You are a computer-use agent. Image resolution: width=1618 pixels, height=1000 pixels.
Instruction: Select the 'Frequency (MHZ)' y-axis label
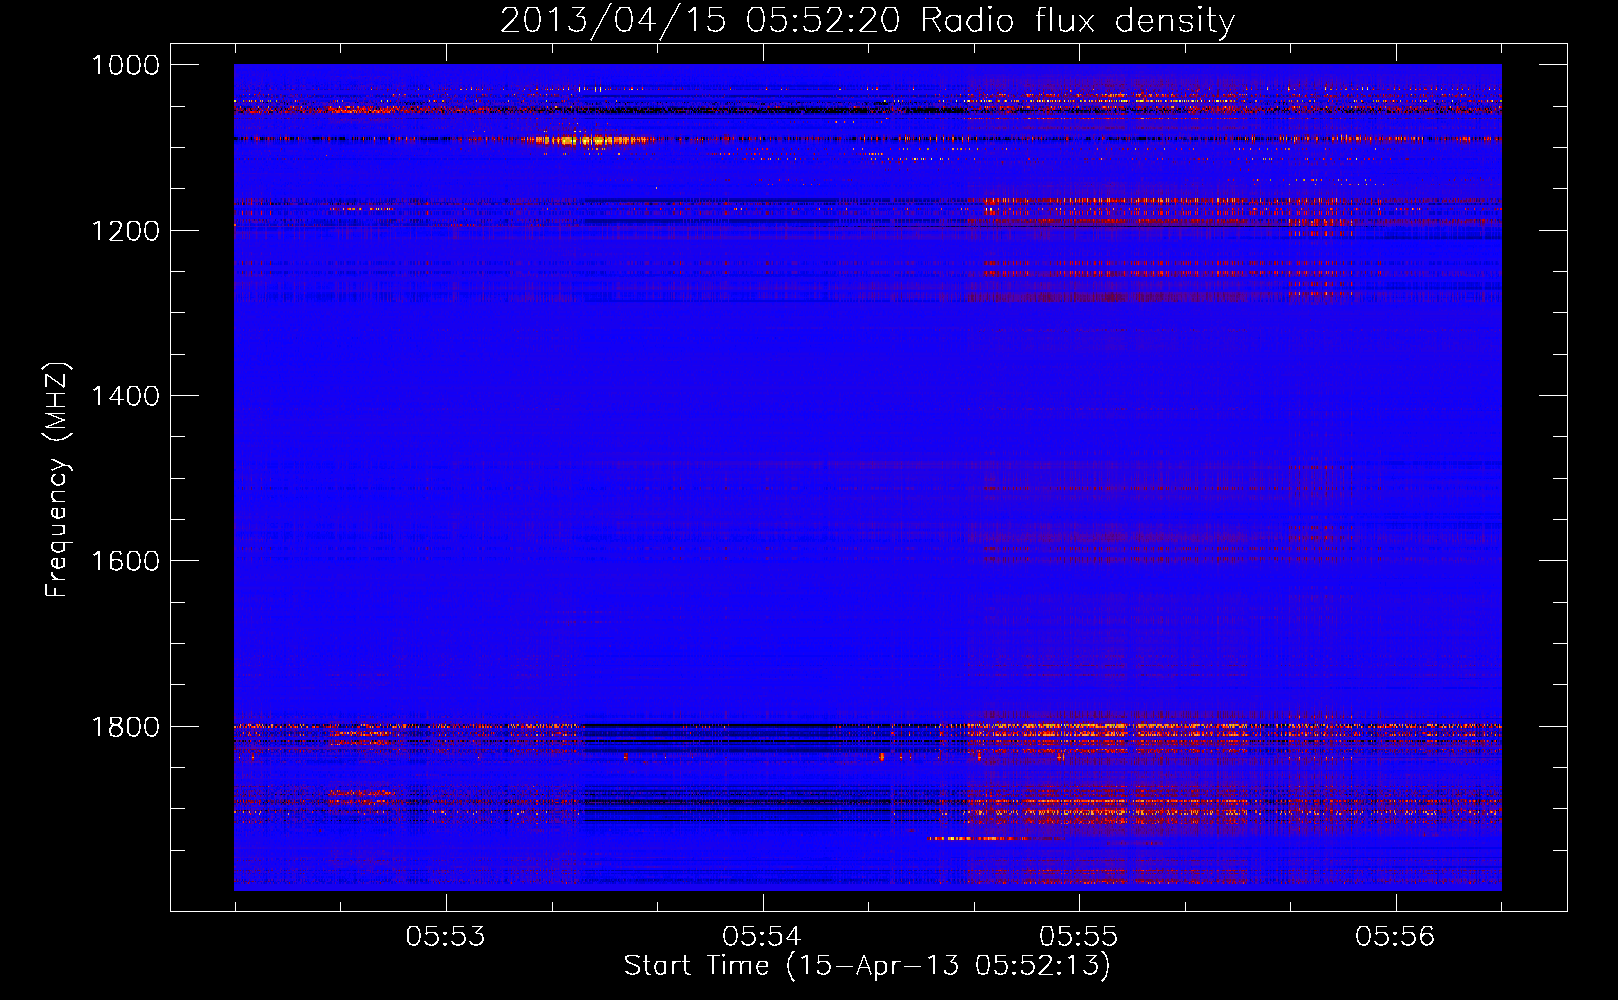57,480
